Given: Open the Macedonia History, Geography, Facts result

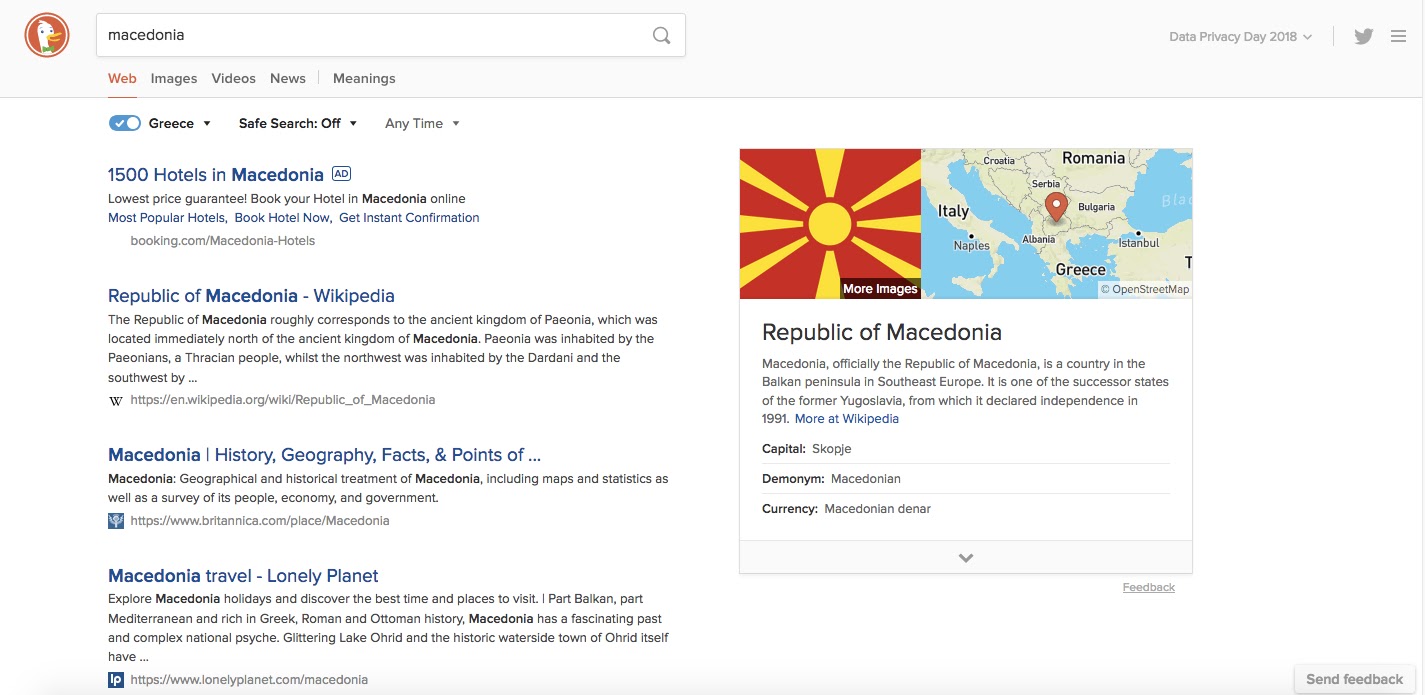Looking at the screenshot, I should coord(324,455).
